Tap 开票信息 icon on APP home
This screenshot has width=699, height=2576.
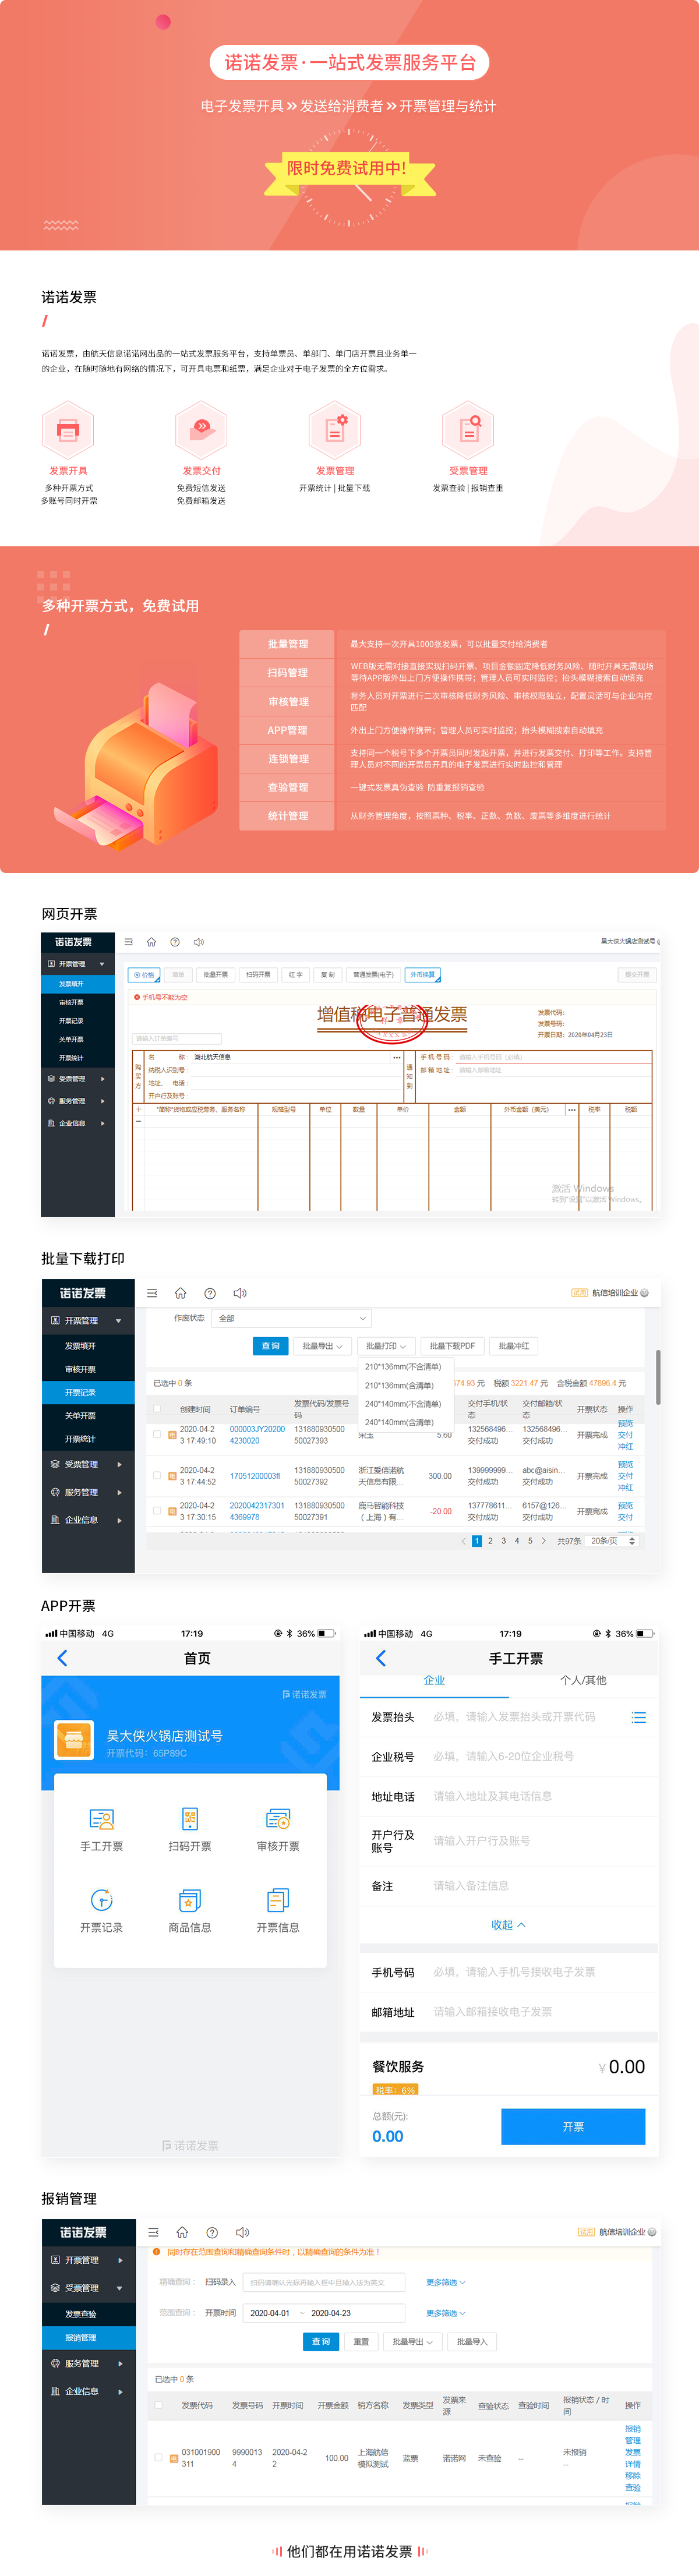click(278, 1900)
